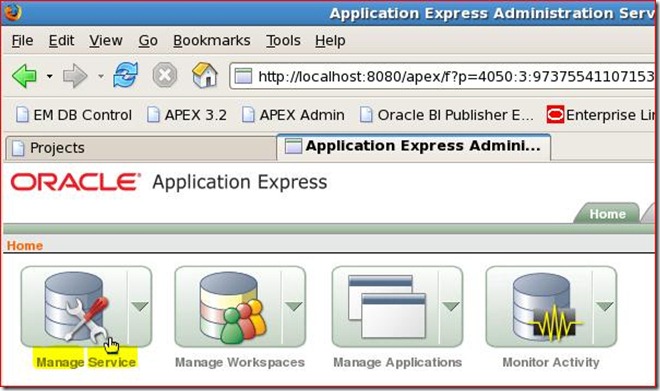Switch to the Projects browser tab
Screen dimensions: 660x391
pos(141,148)
